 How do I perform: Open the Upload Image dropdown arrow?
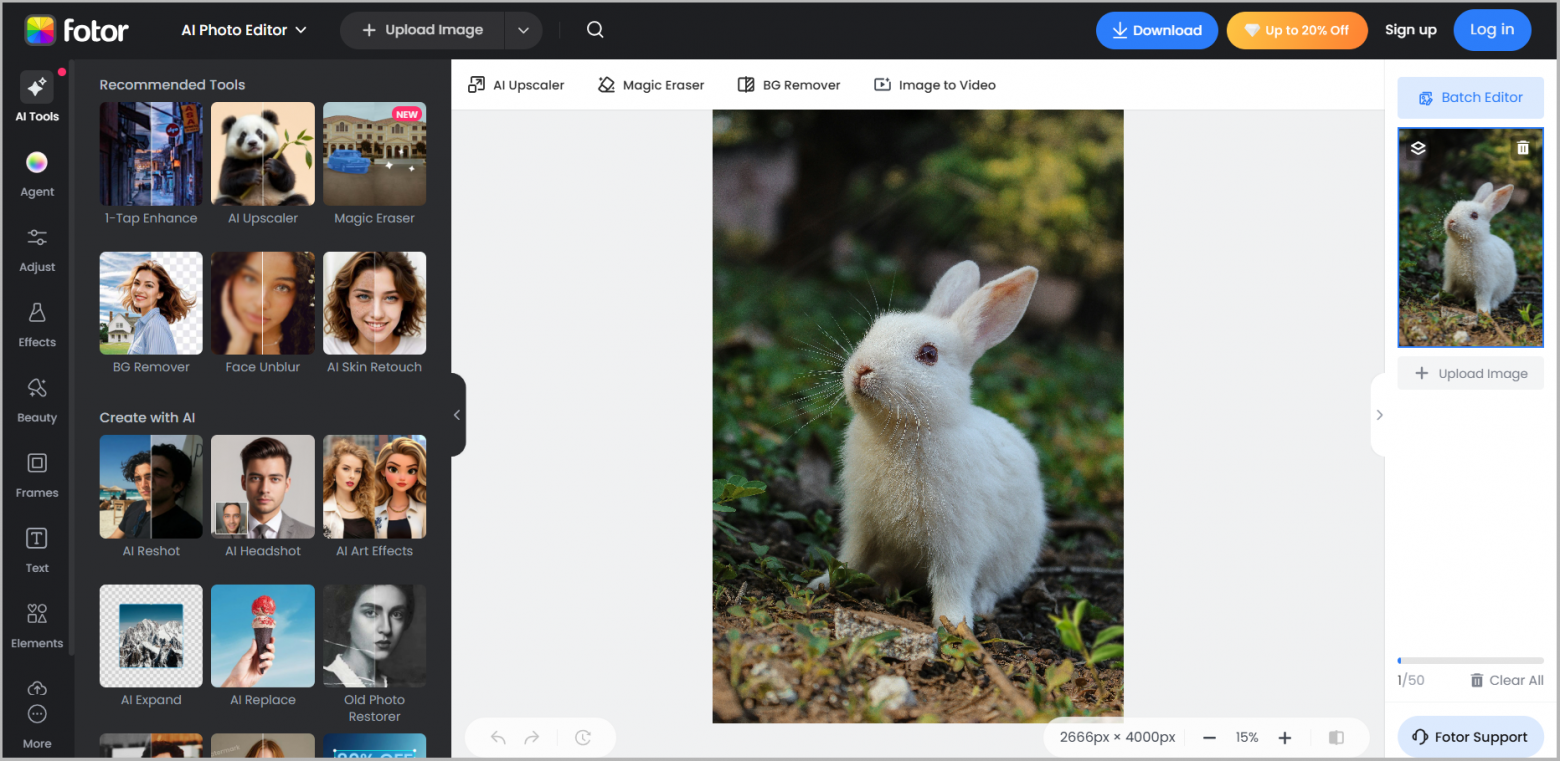[523, 29]
